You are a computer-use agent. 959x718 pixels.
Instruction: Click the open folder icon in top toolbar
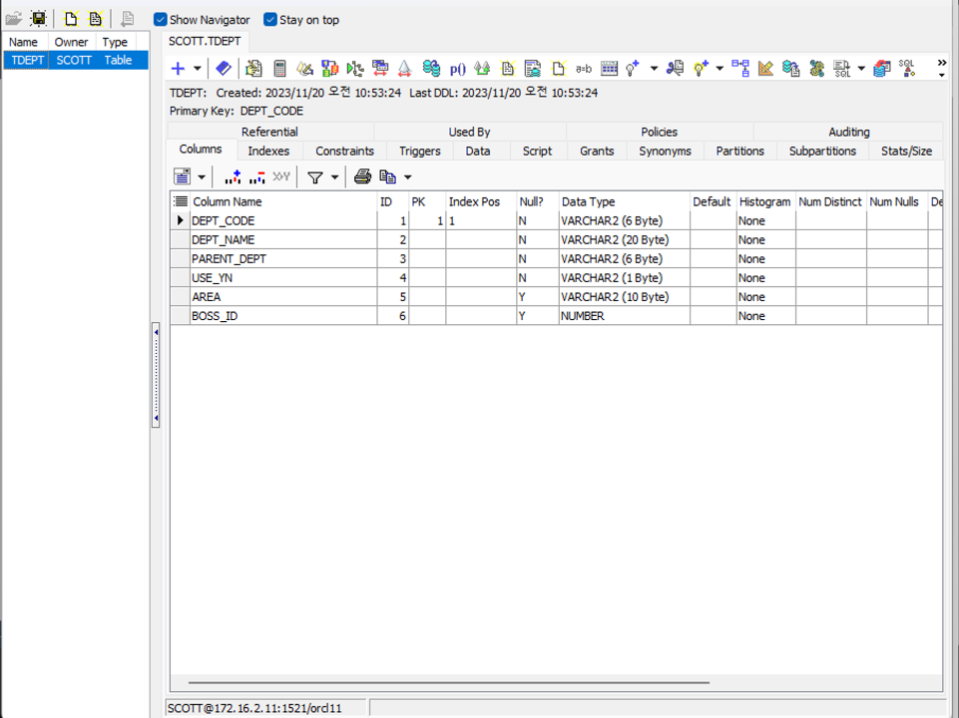(13, 19)
